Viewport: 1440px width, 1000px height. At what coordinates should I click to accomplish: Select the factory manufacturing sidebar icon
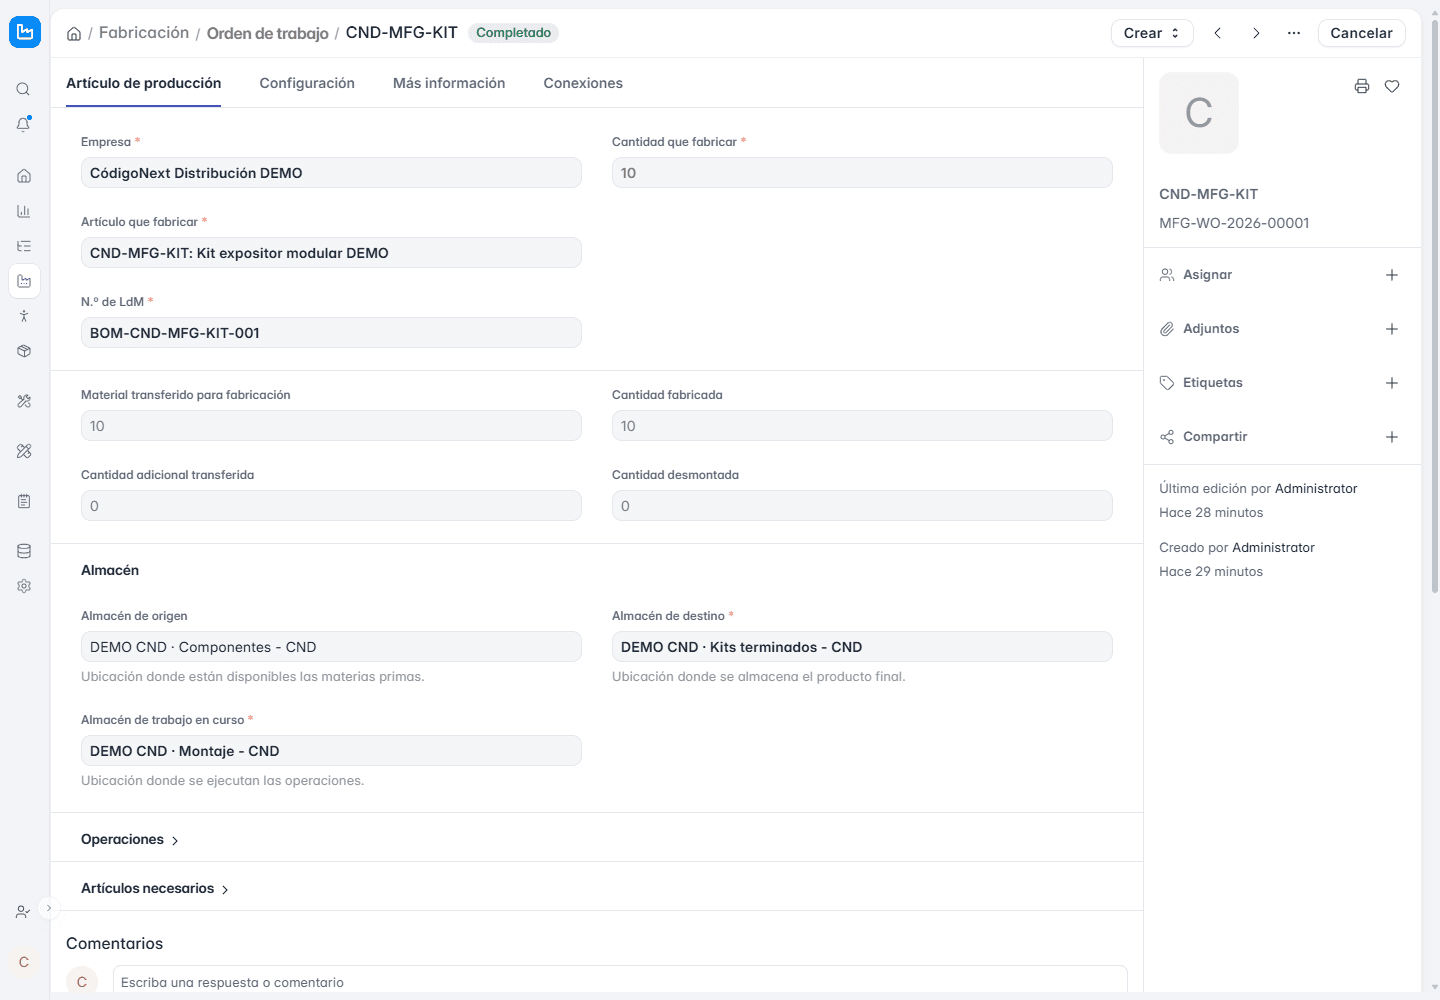pyautogui.click(x=24, y=281)
